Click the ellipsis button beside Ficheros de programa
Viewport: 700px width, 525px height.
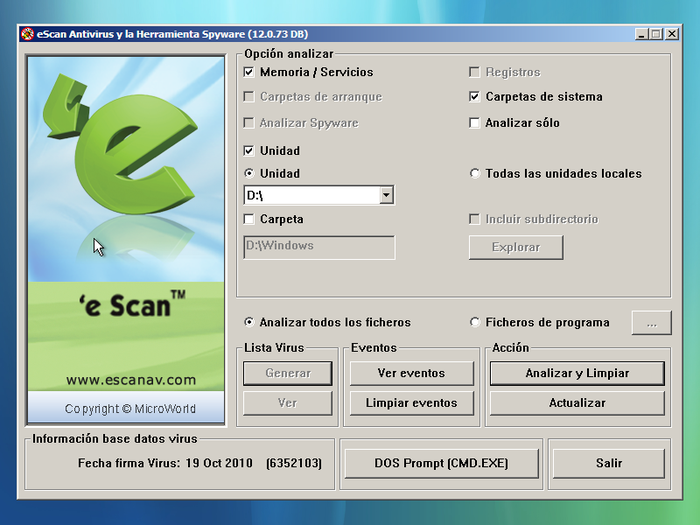click(651, 323)
